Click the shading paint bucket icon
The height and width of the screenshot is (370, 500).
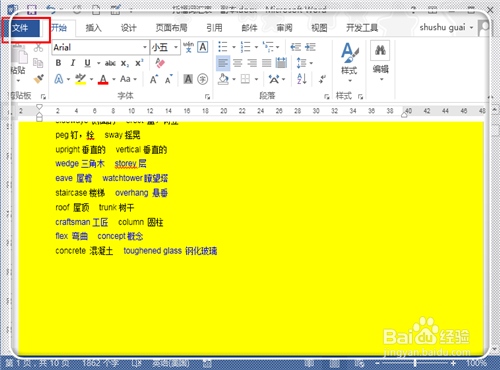point(223,79)
